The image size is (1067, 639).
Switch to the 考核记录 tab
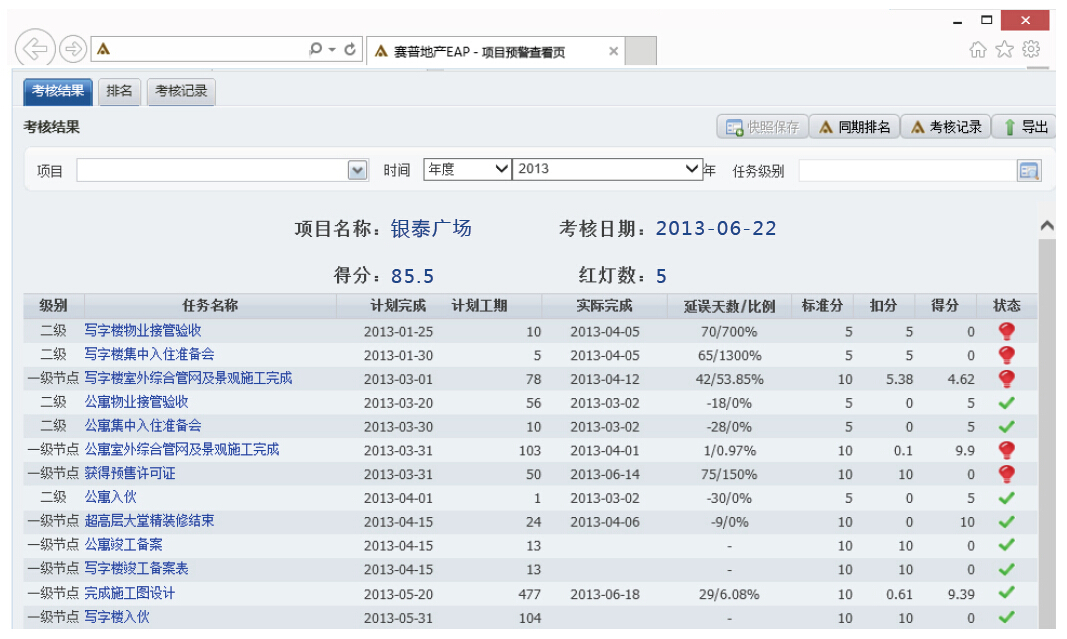[181, 92]
